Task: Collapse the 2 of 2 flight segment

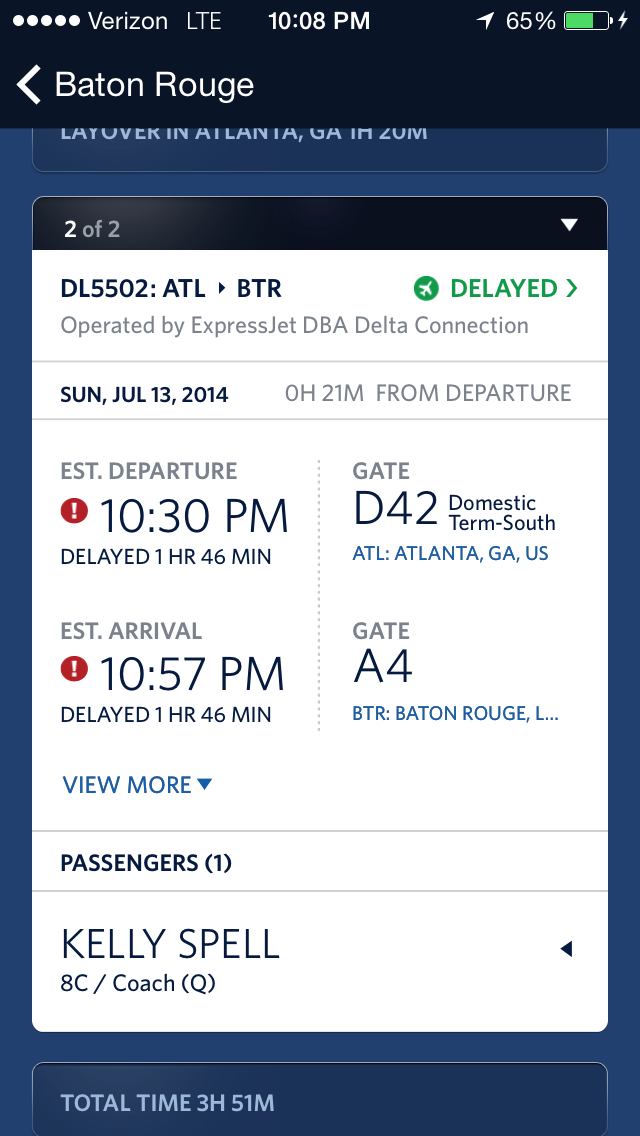Action: [569, 225]
